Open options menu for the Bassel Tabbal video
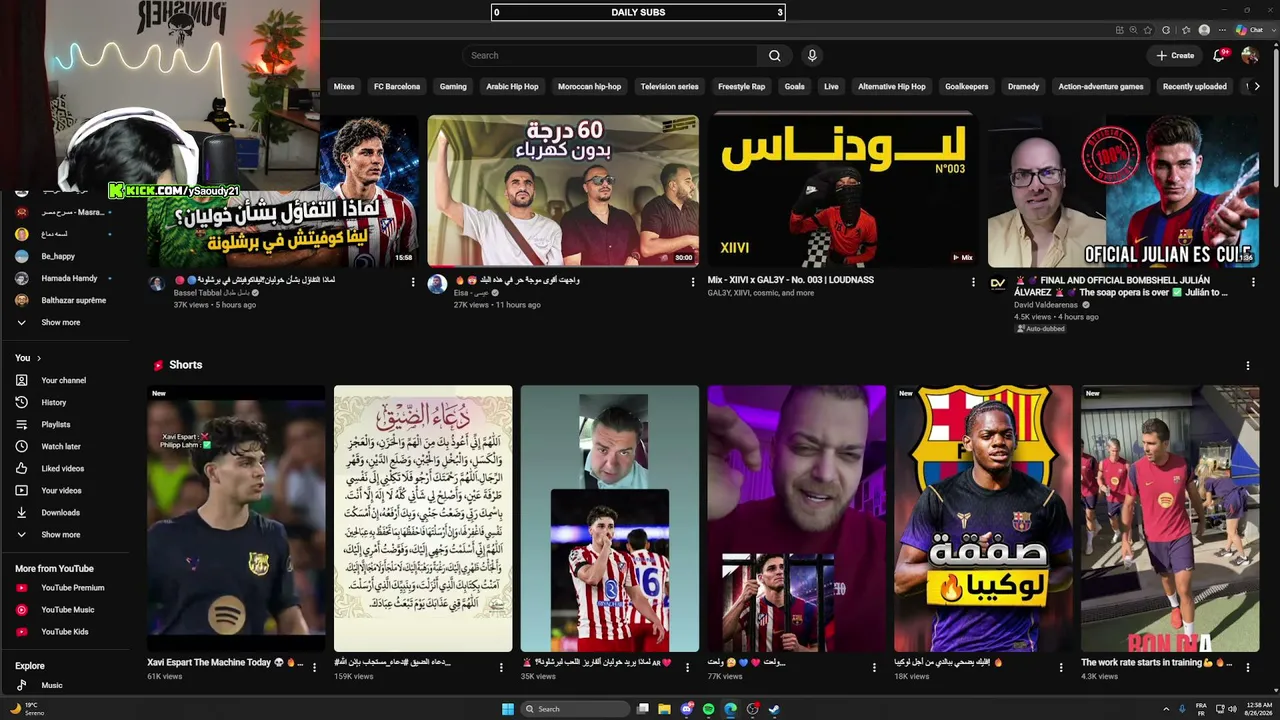This screenshot has width=1280, height=720. pos(413,282)
